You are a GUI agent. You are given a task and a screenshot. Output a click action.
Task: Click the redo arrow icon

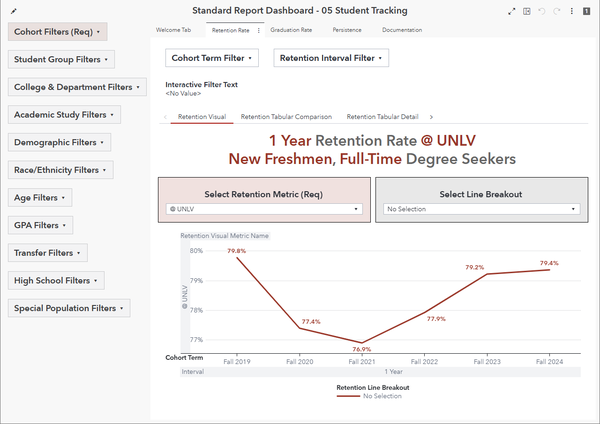[x=557, y=11]
